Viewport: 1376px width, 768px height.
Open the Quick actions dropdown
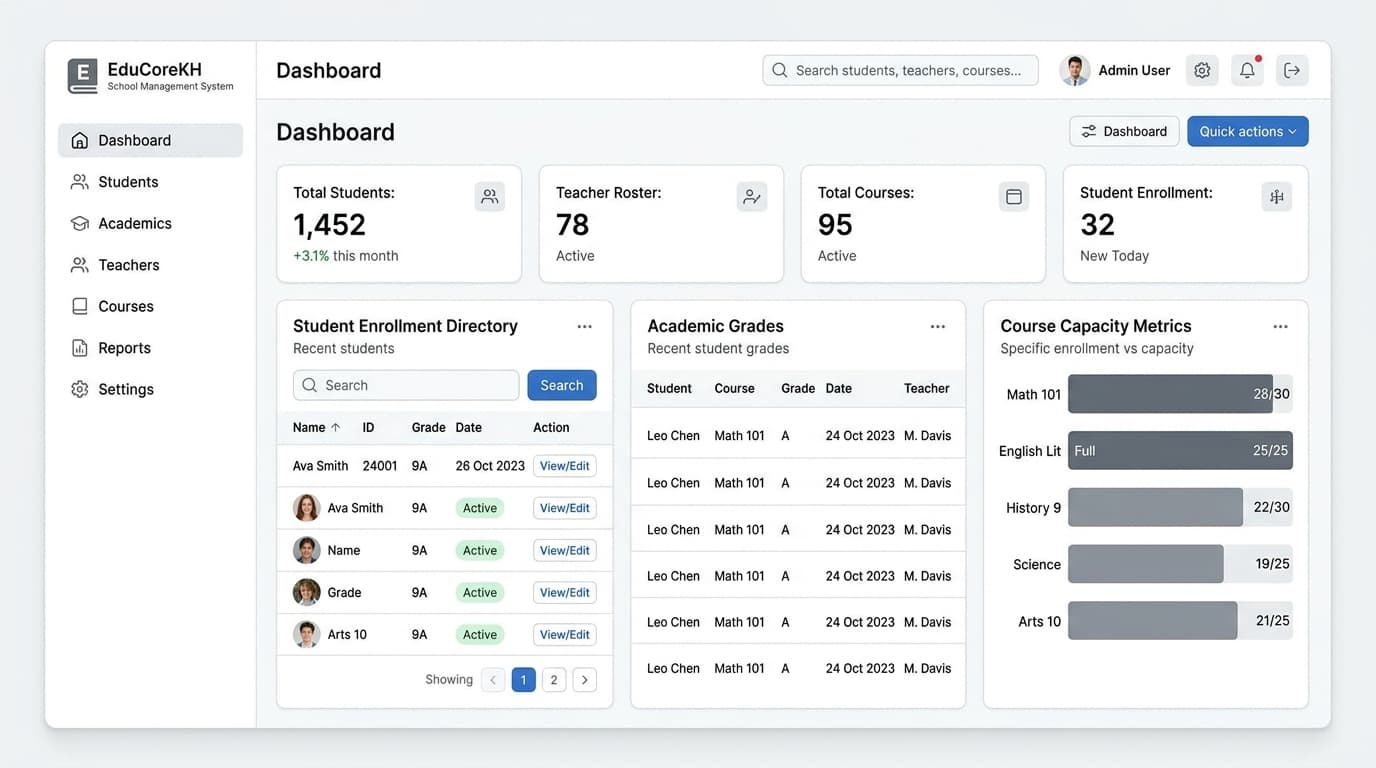1248,131
